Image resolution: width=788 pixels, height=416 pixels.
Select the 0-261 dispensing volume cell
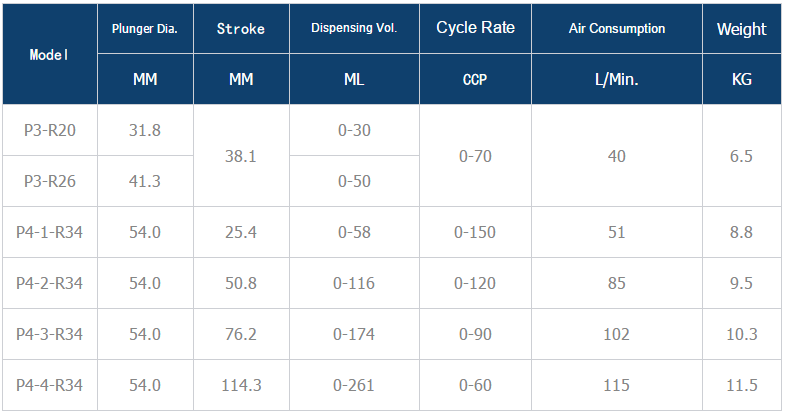355,385
